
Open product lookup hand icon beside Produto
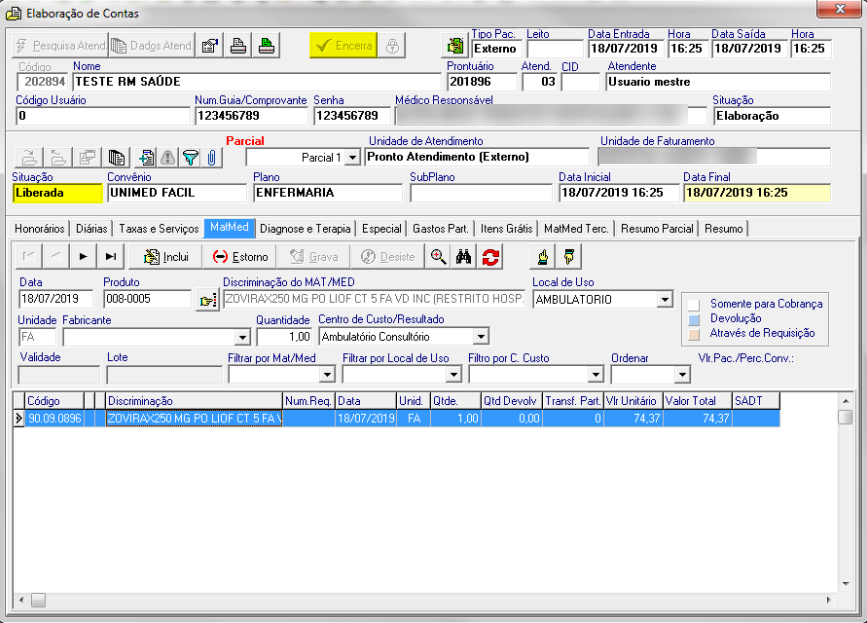(x=208, y=300)
